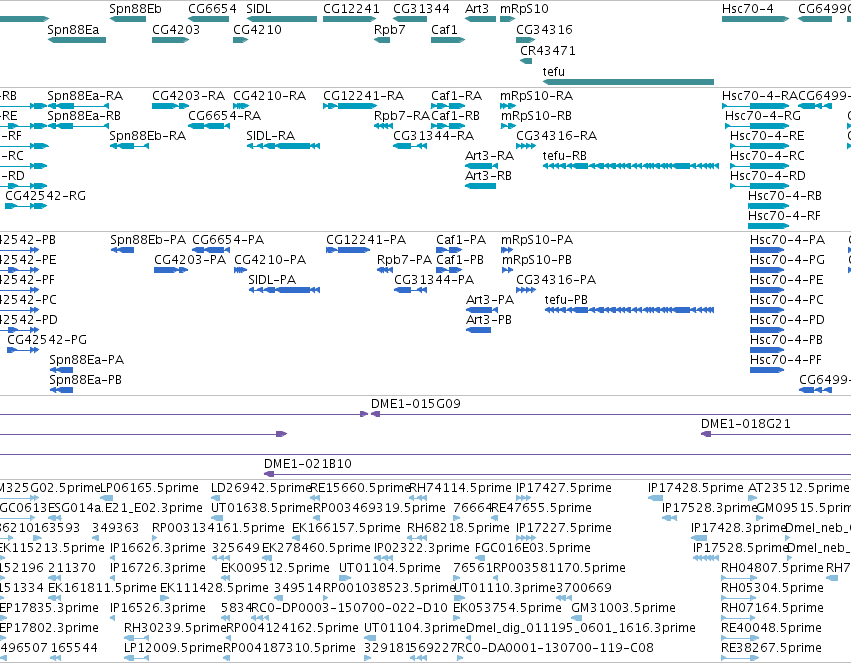Click the "Spn88Eb" gene label
851x663 pixels.
click(x=135, y=9)
